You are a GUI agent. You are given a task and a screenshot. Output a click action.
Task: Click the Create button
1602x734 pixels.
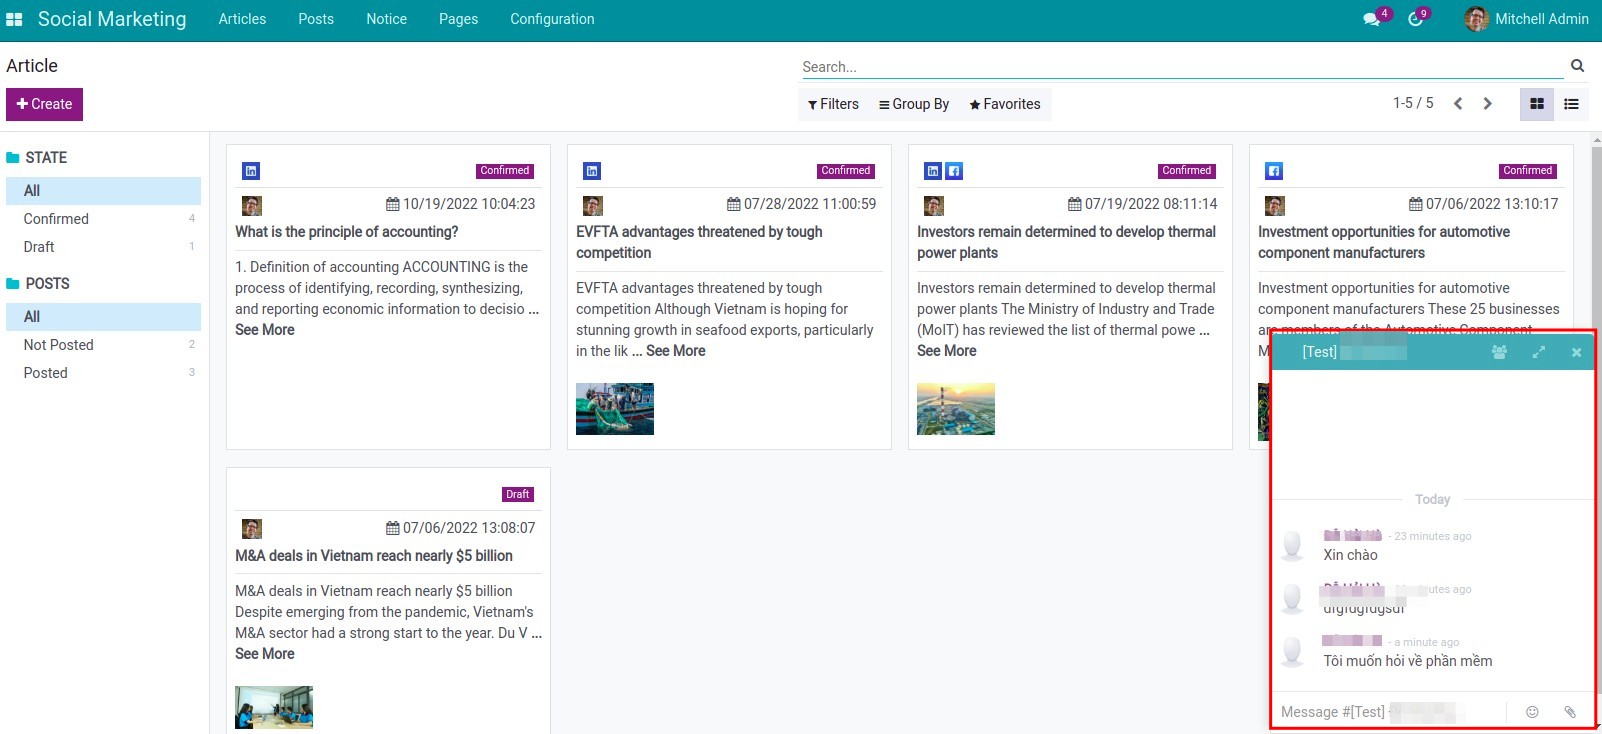44,104
